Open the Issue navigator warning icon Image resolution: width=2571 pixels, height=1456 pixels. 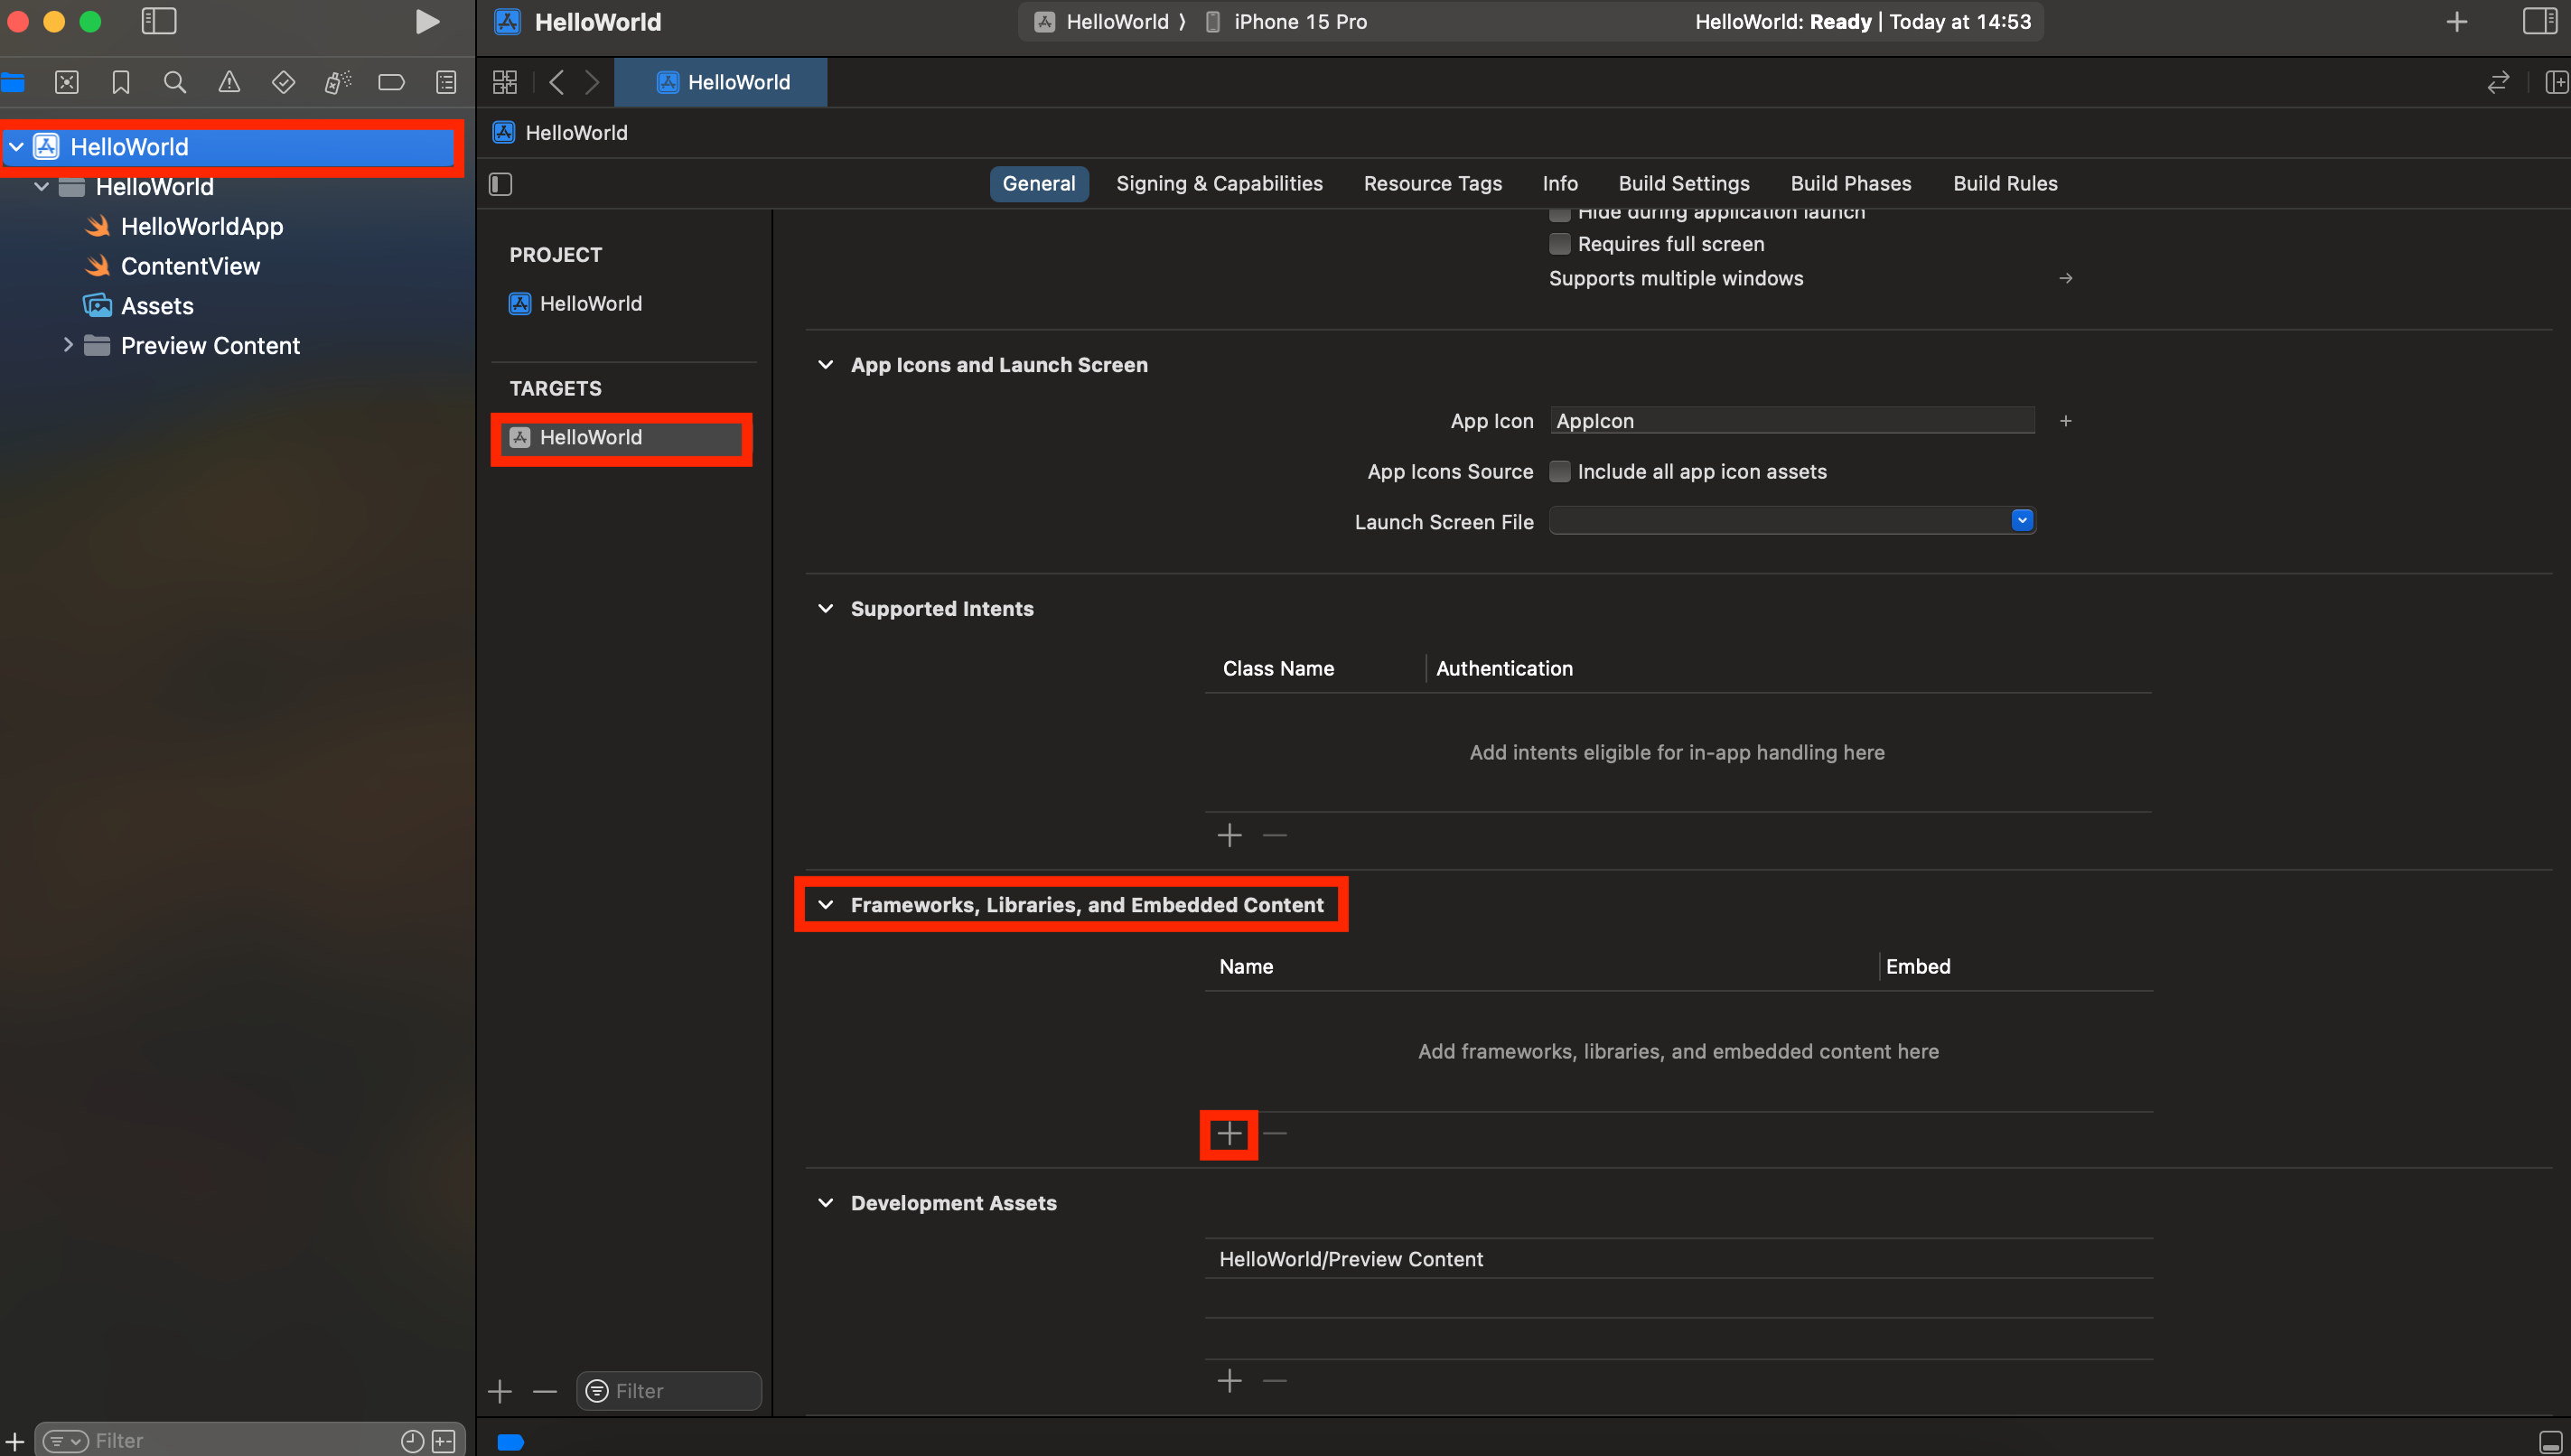(229, 83)
